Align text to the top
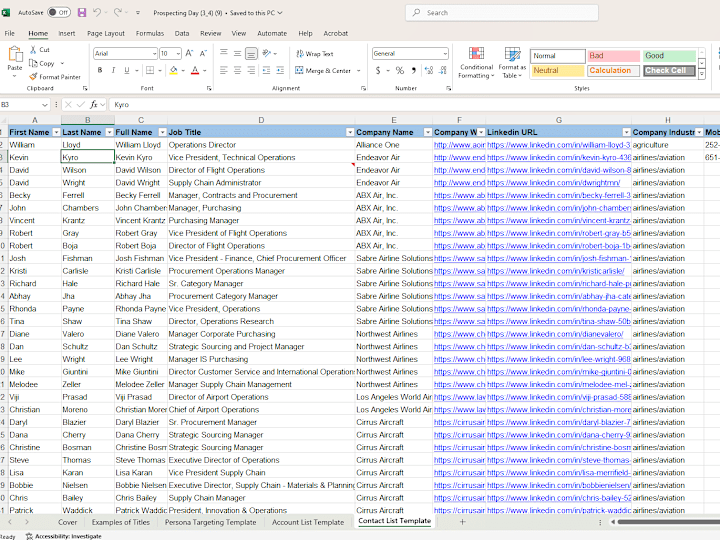 coord(224,54)
